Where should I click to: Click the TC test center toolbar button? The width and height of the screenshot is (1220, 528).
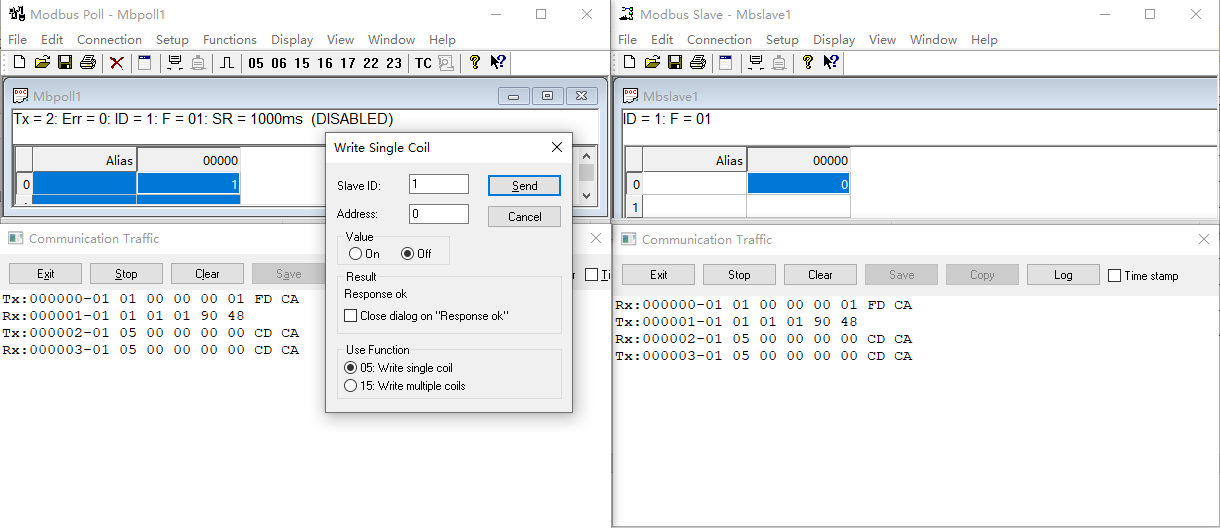423,63
